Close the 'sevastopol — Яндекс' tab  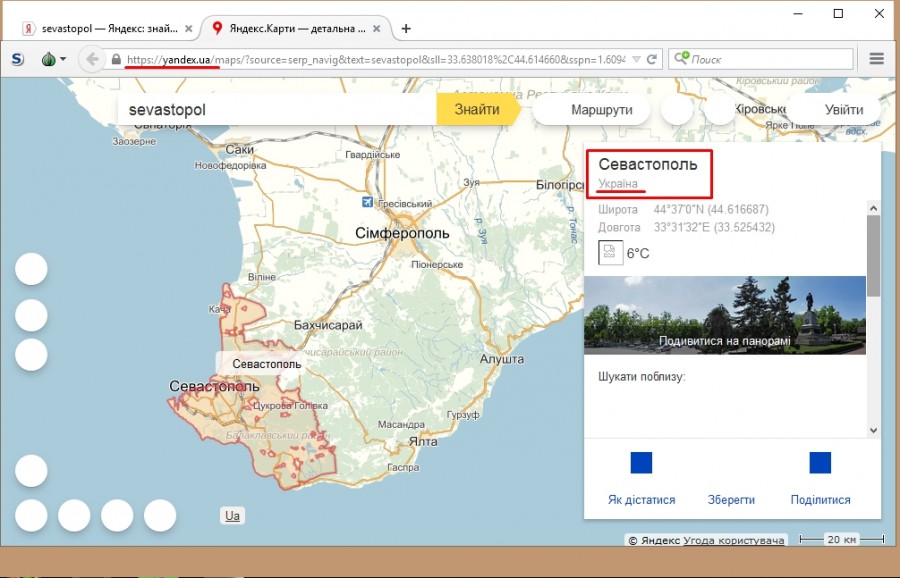pyautogui.click(x=188, y=28)
